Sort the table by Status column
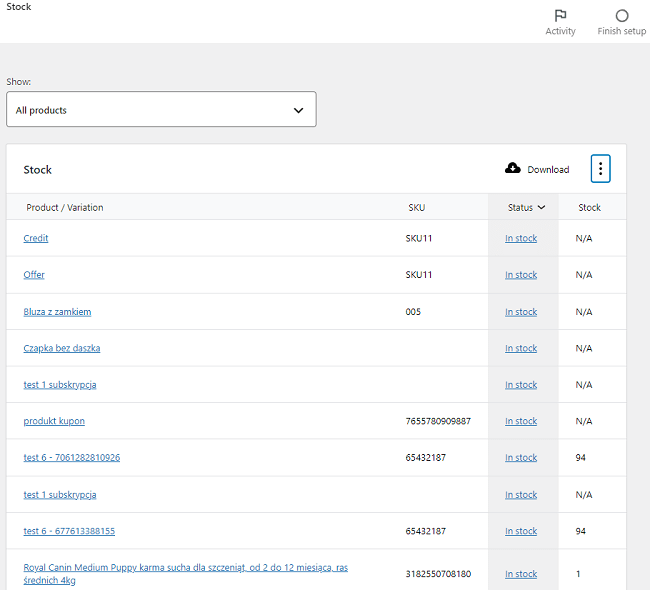 (x=526, y=207)
